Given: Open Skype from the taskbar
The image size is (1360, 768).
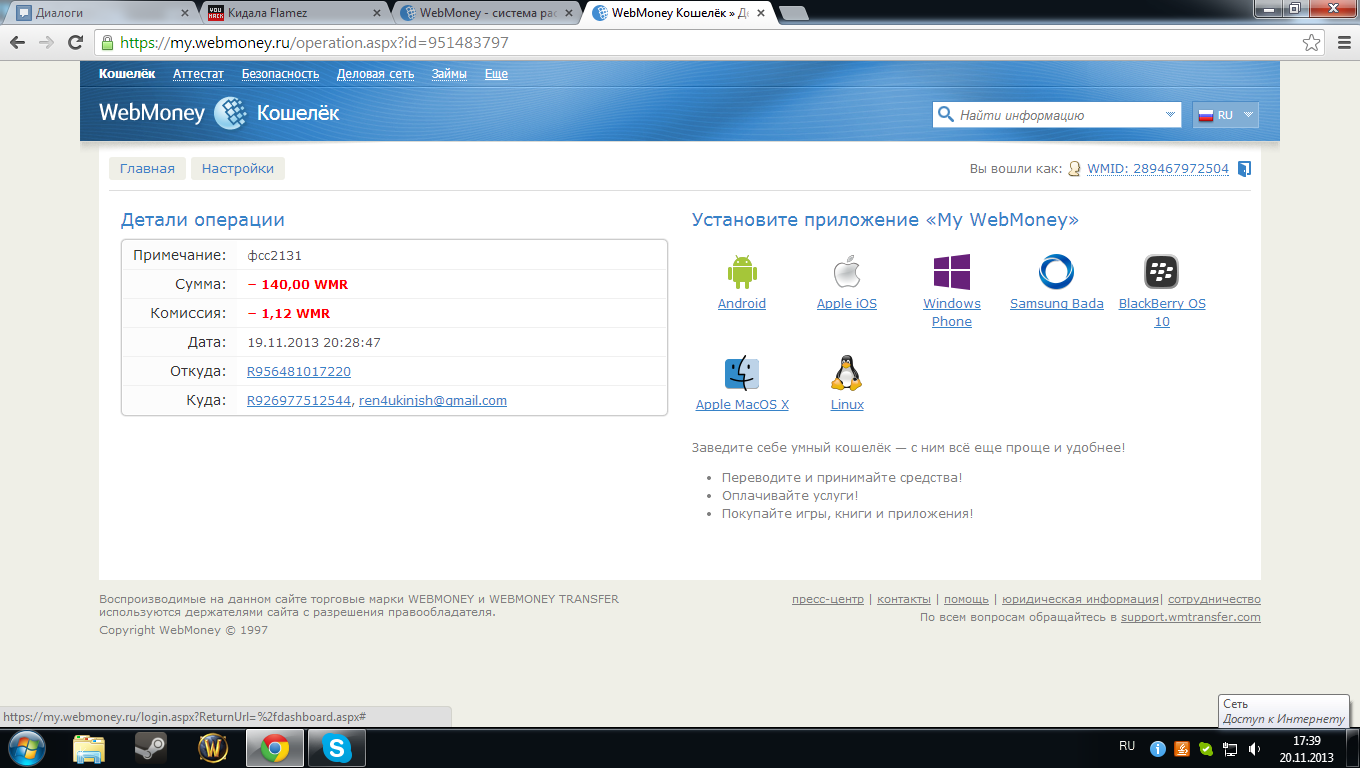Looking at the screenshot, I should [x=337, y=748].
